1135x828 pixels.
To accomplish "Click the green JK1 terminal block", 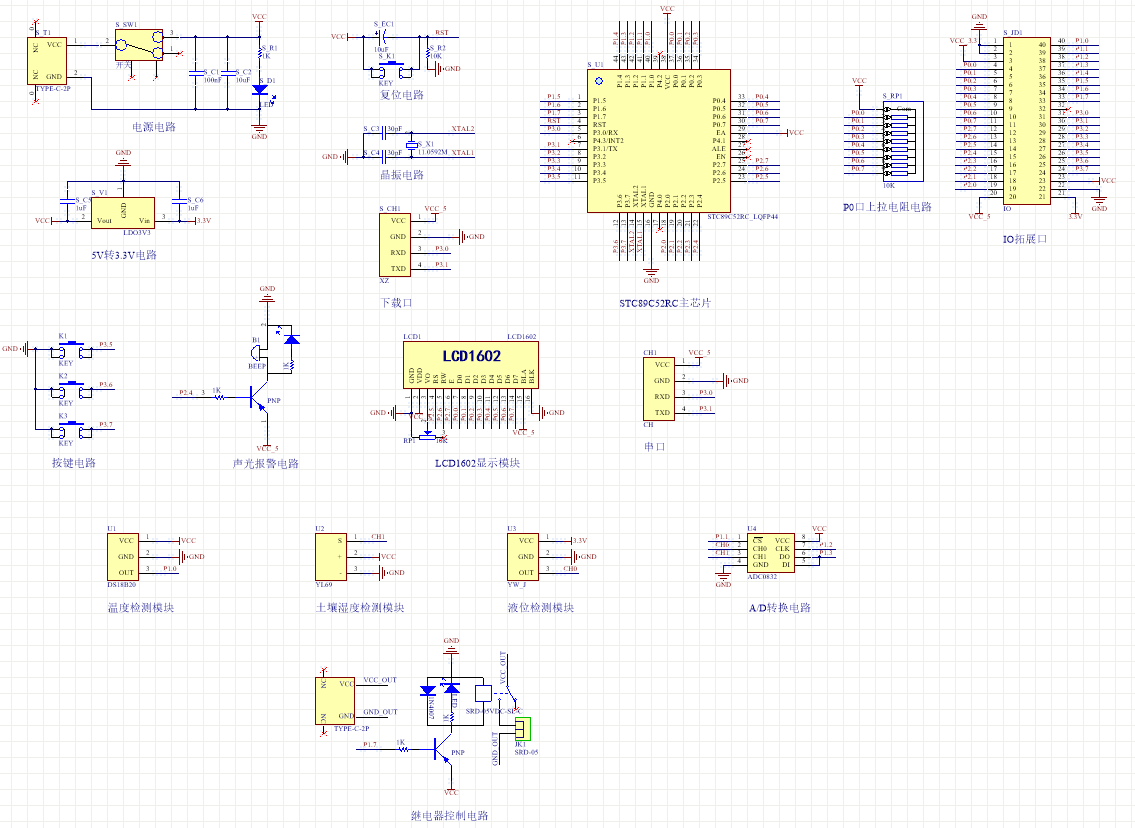I will tap(523, 729).
